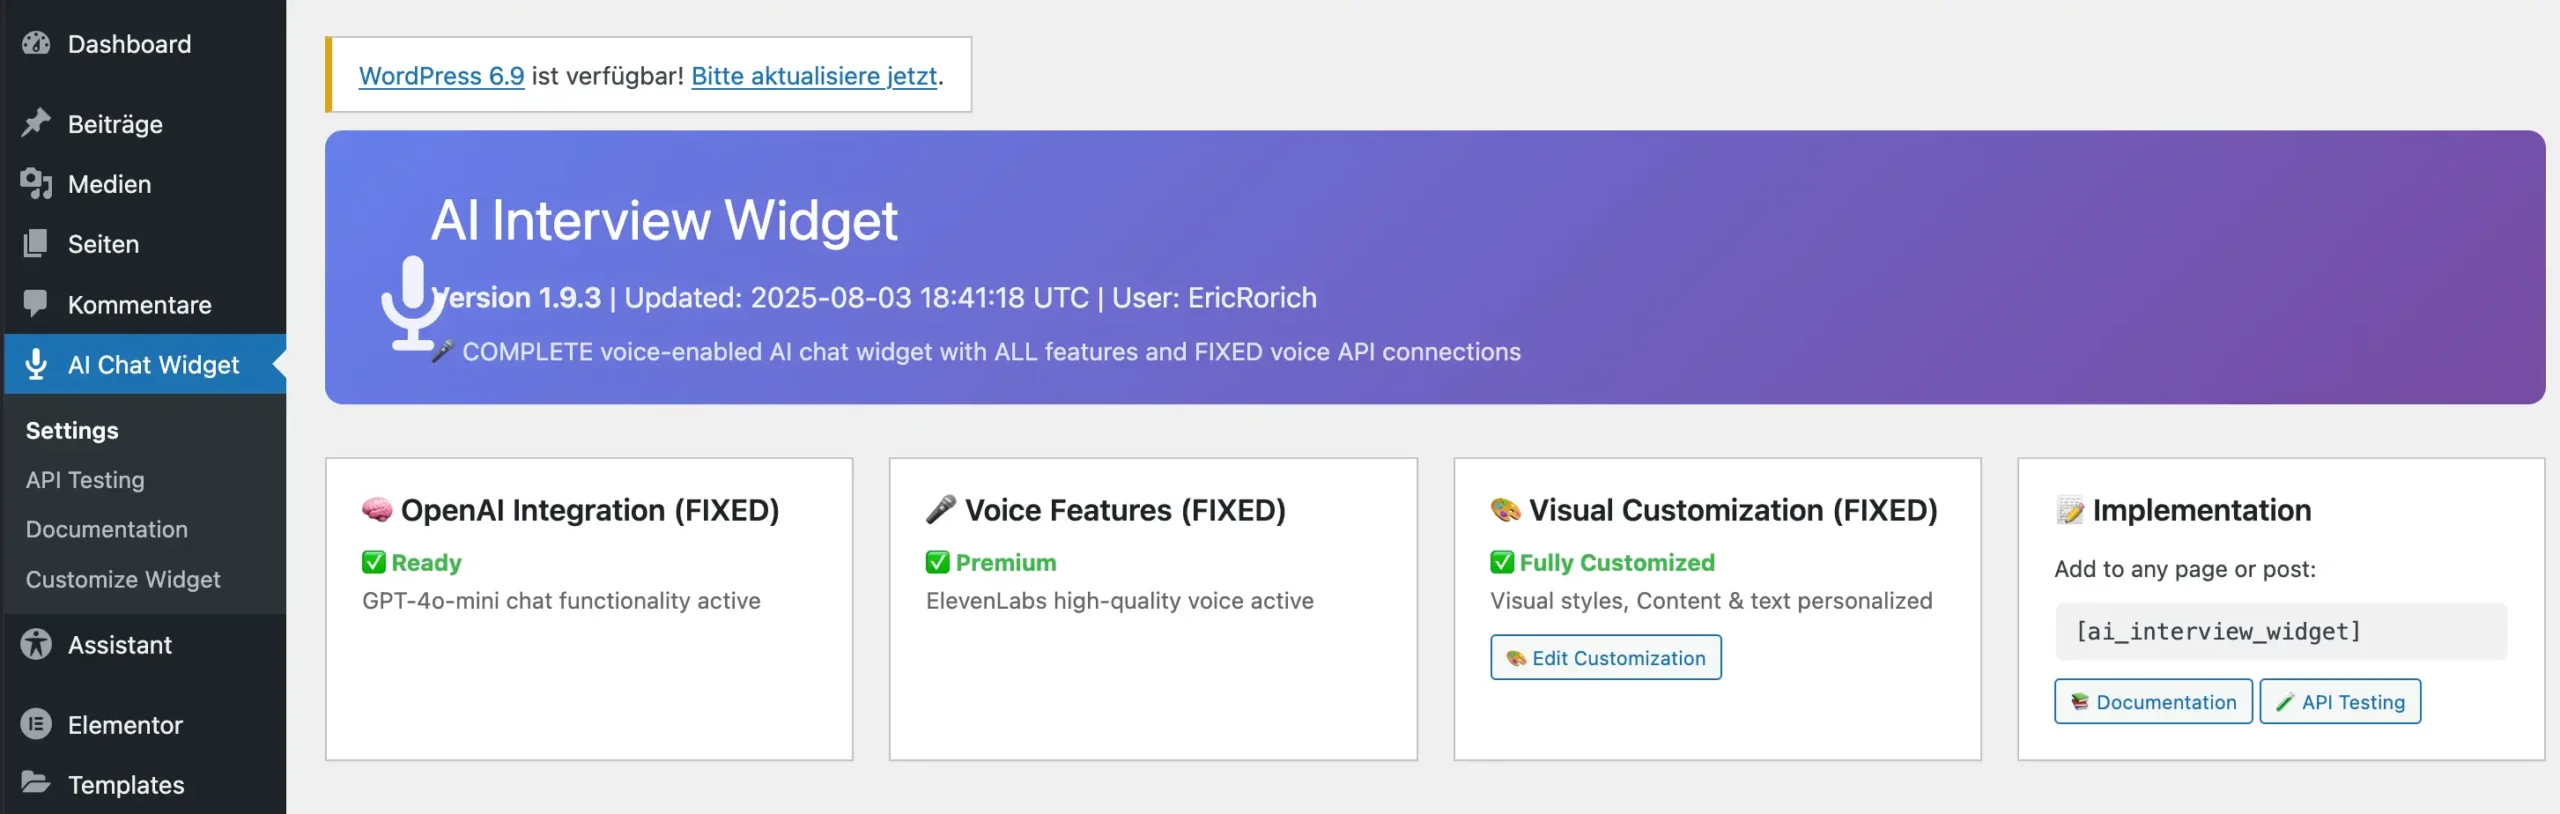Screen dimensions: 2560x814
Task: Click the Templates folder icon
Action: point(36,784)
